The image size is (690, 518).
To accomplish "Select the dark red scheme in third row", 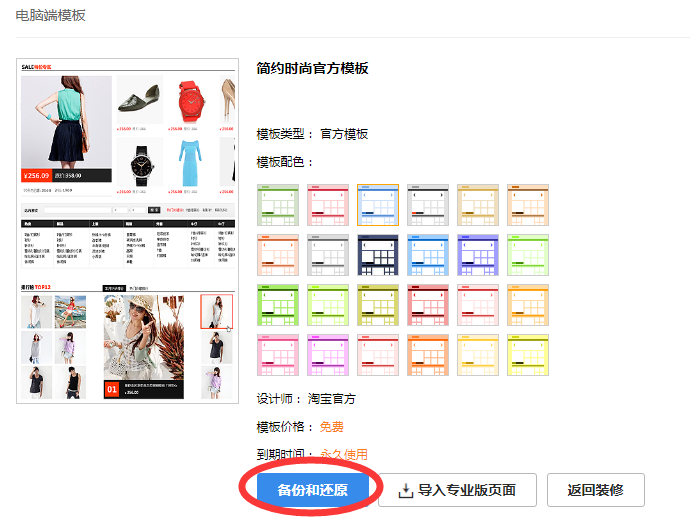I will click(x=428, y=305).
